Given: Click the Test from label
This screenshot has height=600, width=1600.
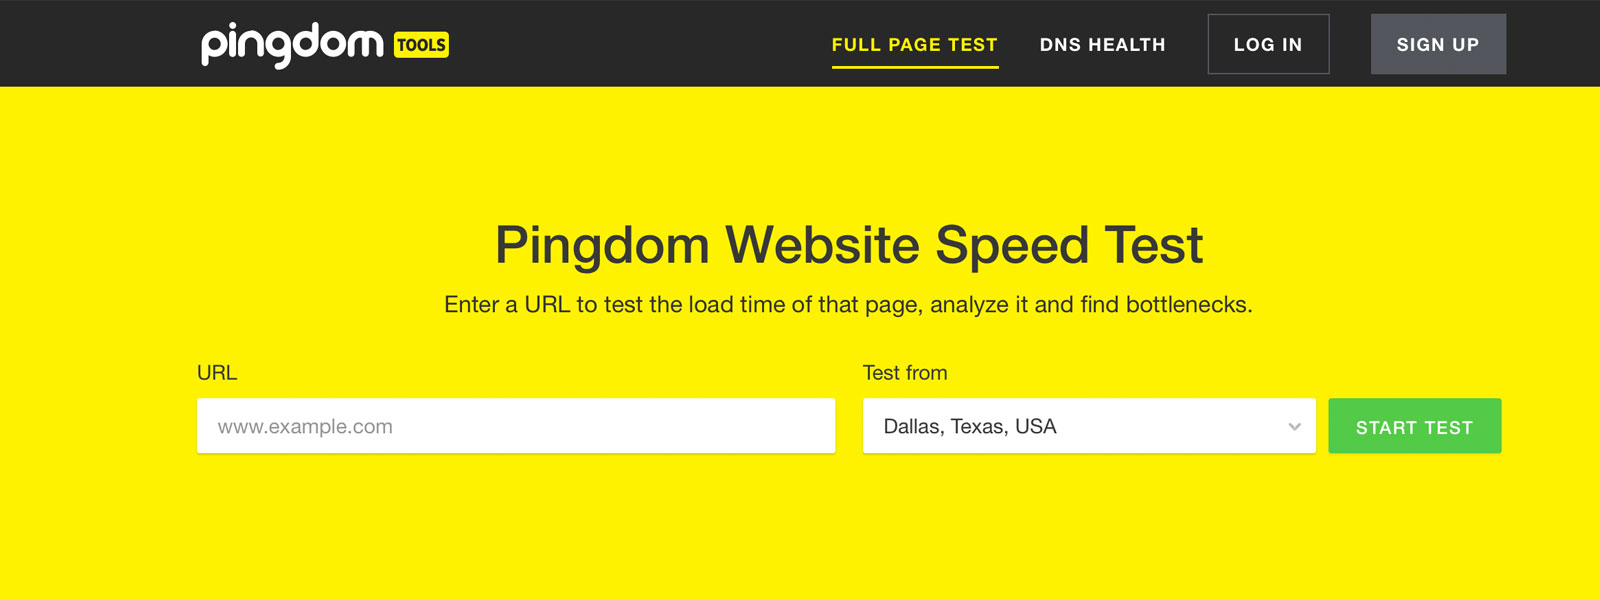Looking at the screenshot, I should tap(905, 373).
